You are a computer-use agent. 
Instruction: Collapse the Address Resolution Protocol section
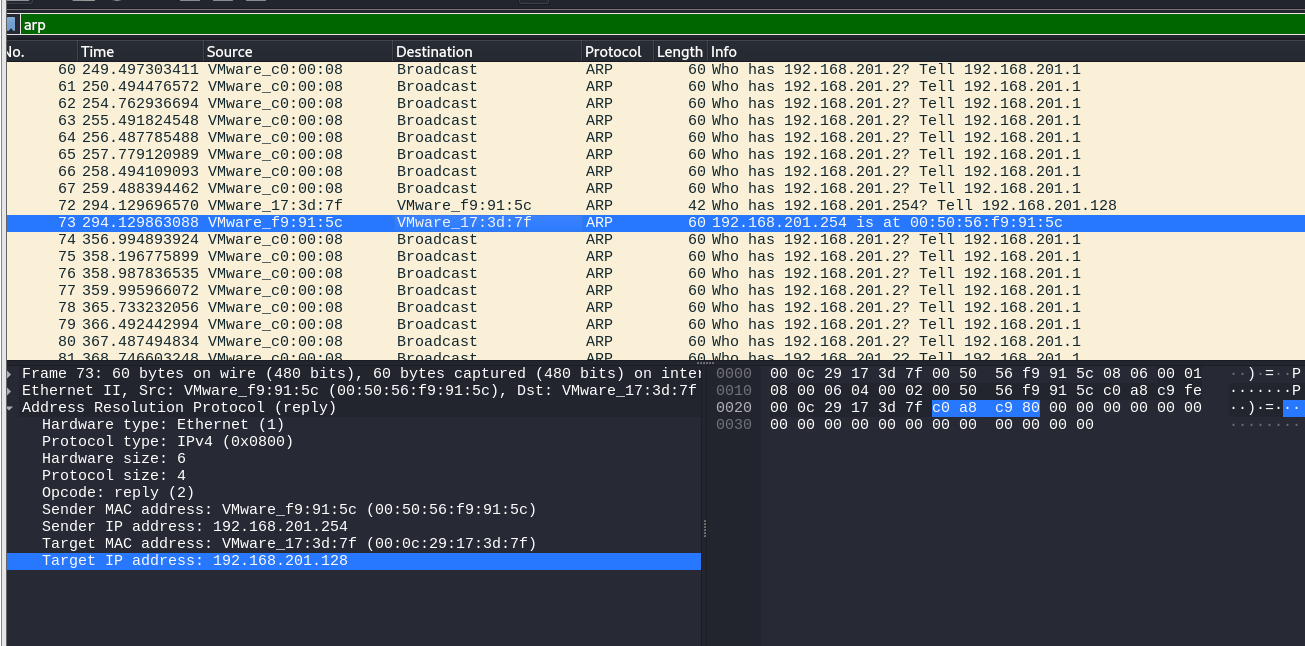(11, 408)
